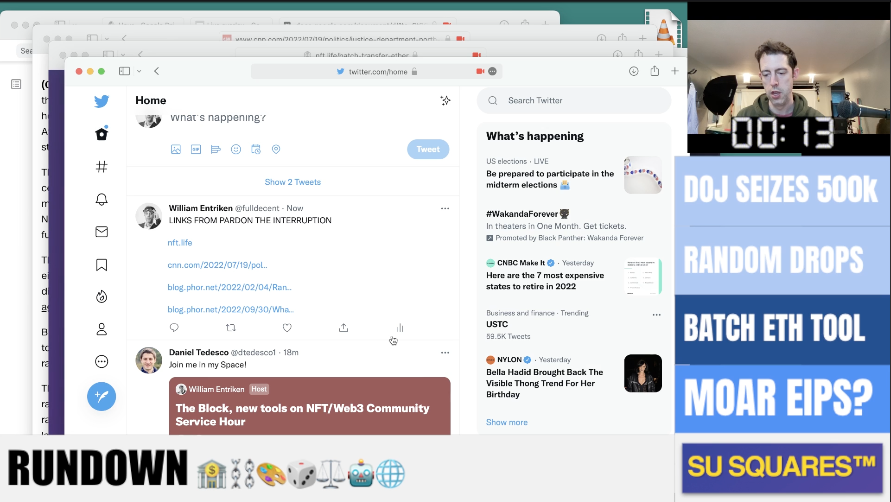Open Bookmarks icon in sidebar
The width and height of the screenshot is (891, 502).
click(x=101, y=264)
